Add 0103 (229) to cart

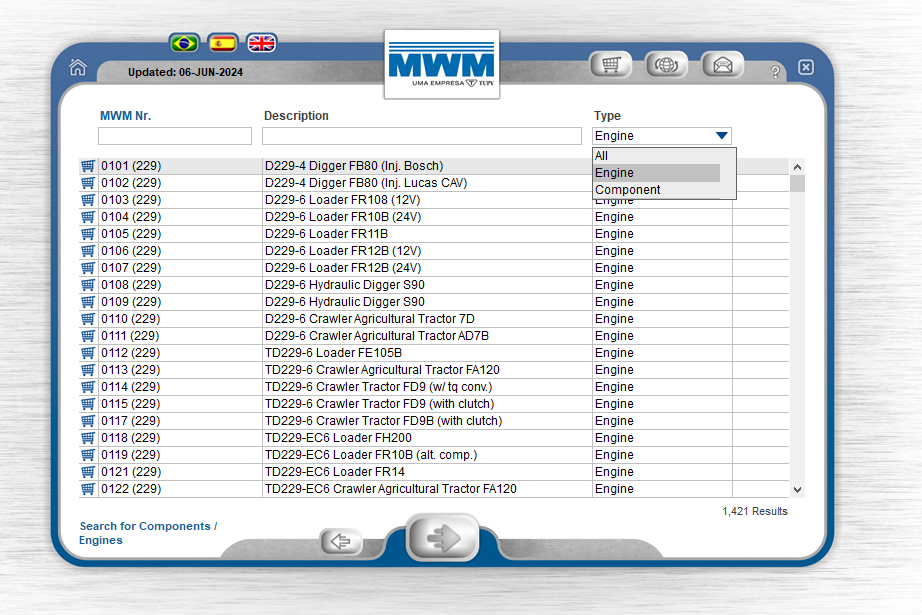tap(88, 200)
